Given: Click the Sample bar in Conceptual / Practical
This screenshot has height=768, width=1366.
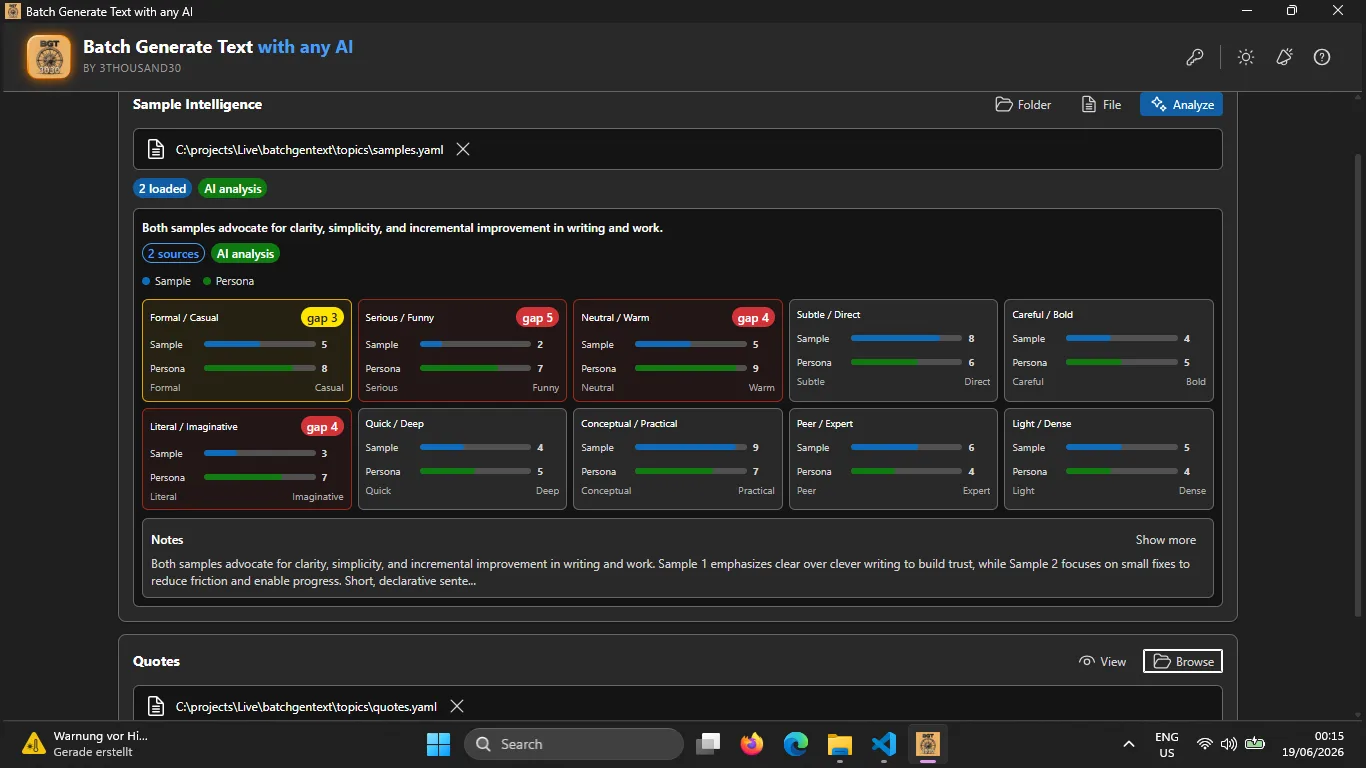Looking at the screenshot, I should pos(690,447).
